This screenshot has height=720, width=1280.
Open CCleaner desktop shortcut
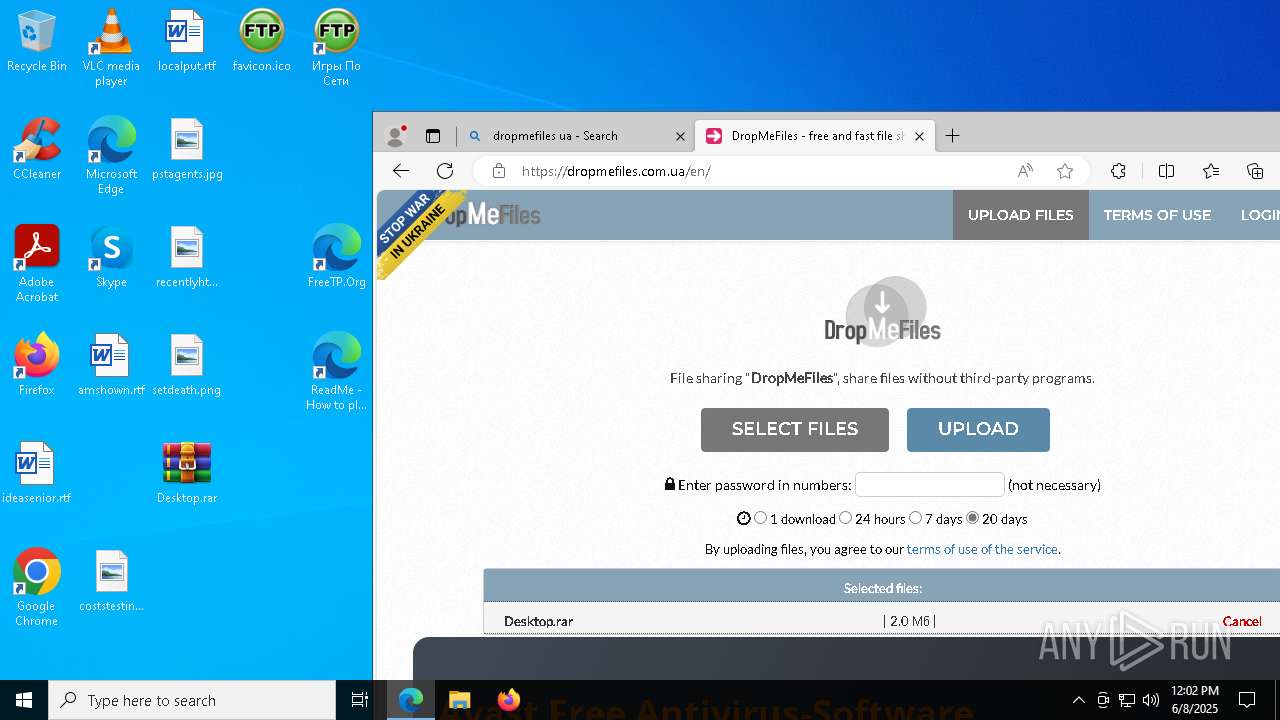[x=37, y=148]
